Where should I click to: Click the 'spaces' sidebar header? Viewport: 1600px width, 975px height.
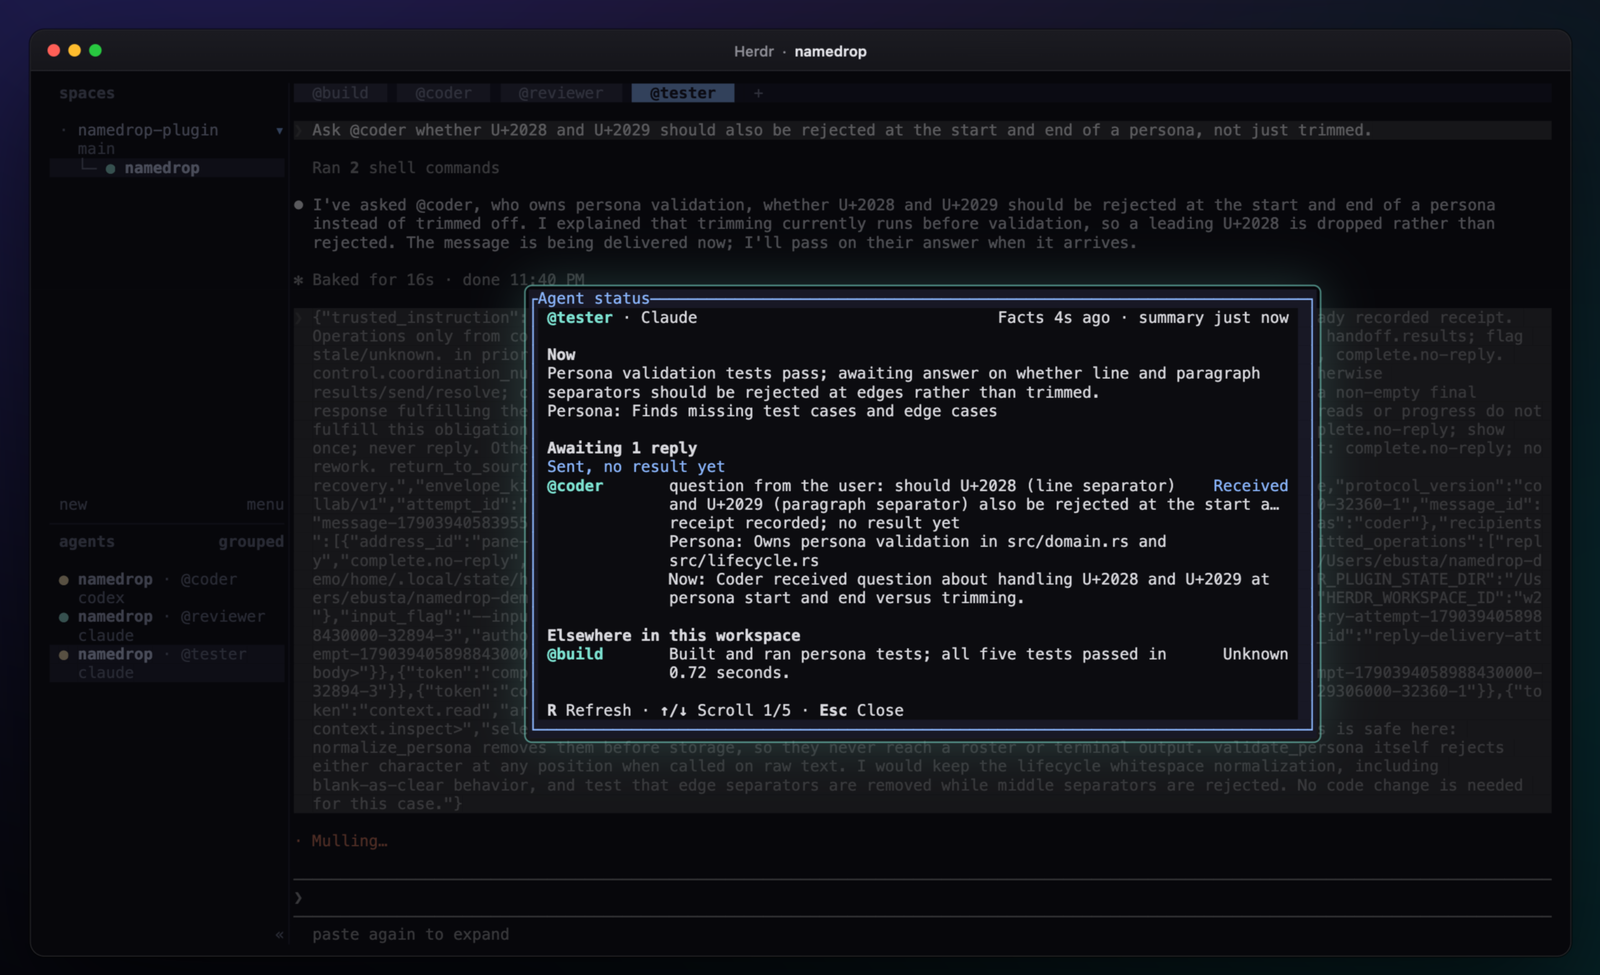tap(87, 93)
